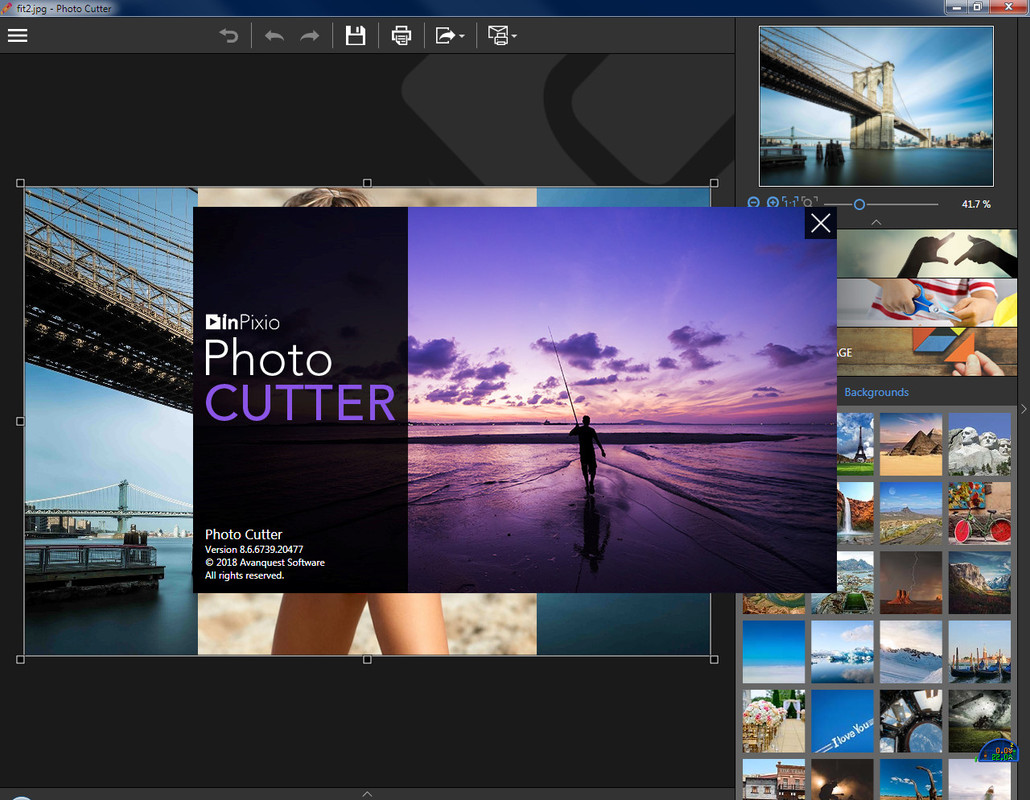This screenshot has width=1030, height=800.
Task: Zoom in with the plus magnifier icon
Action: [x=772, y=203]
